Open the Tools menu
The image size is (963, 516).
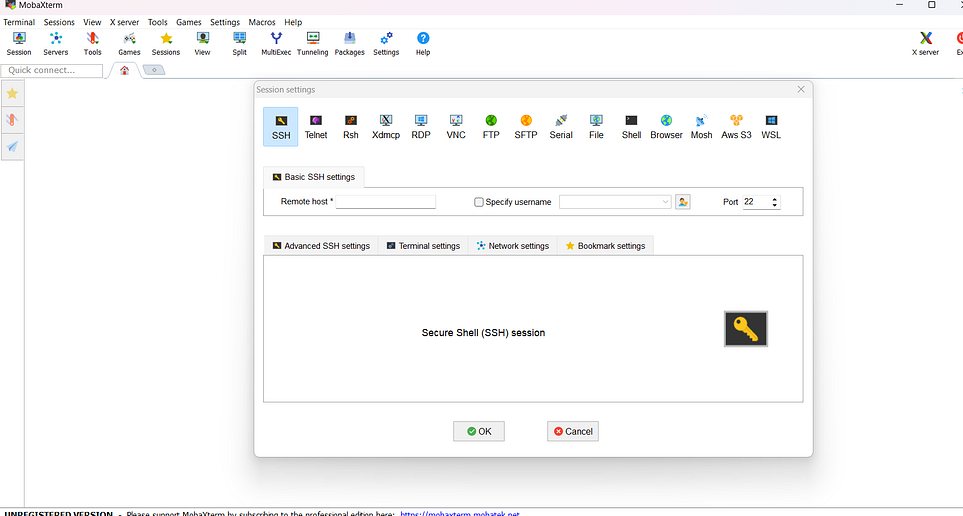157,22
